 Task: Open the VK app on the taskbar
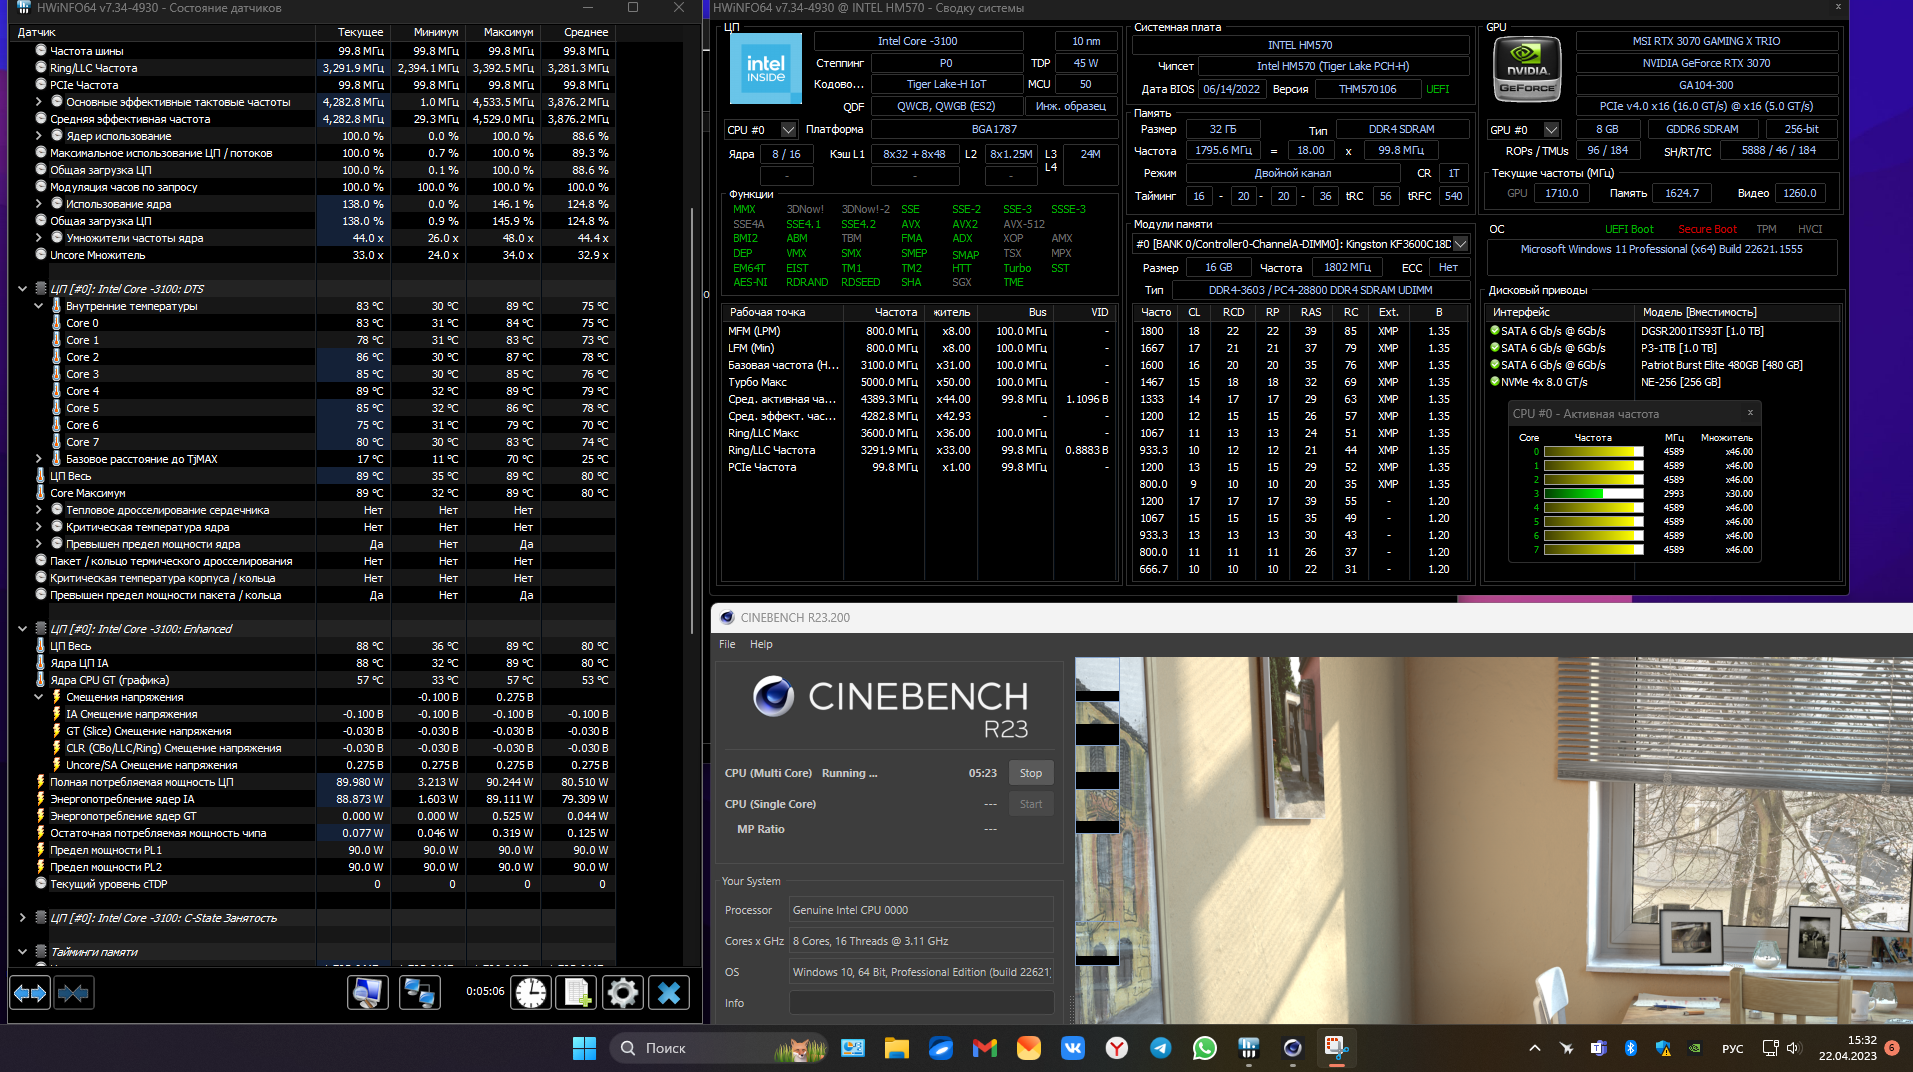[1073, 1048]
